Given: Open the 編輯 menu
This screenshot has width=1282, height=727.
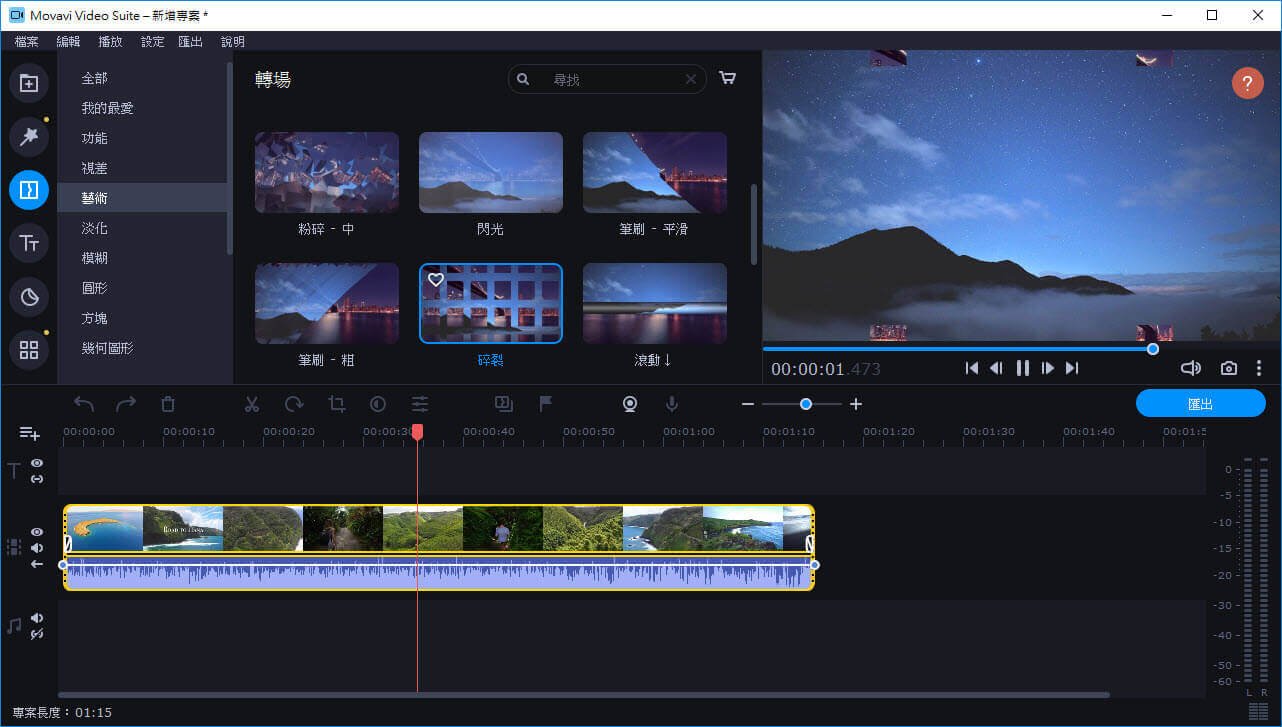Looking at the screenshot, I should (x=68, y=41).
